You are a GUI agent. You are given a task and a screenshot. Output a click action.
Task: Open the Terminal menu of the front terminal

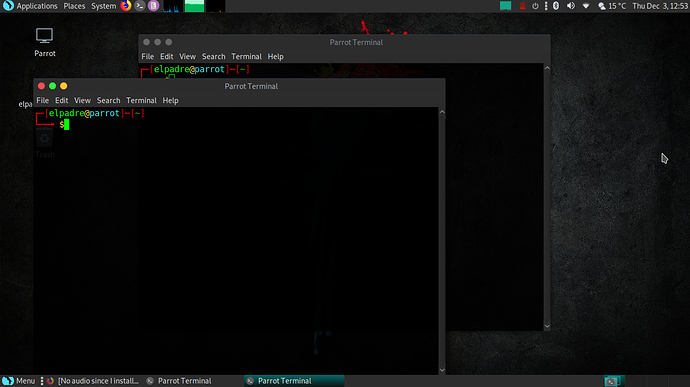pyautogui.click(x=141, y=100)
